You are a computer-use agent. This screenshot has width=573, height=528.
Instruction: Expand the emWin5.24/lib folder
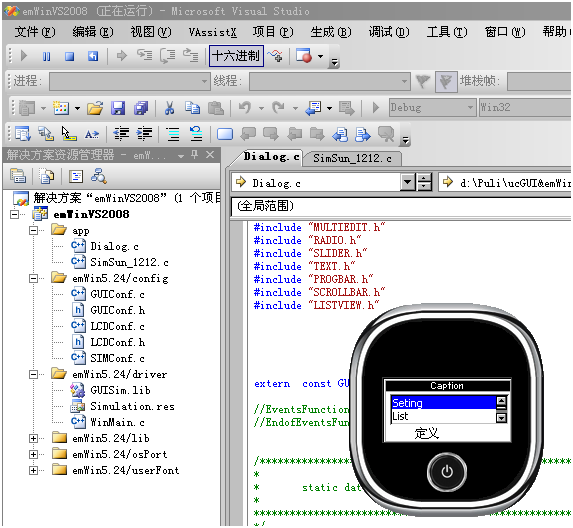[x=33, y=438]
